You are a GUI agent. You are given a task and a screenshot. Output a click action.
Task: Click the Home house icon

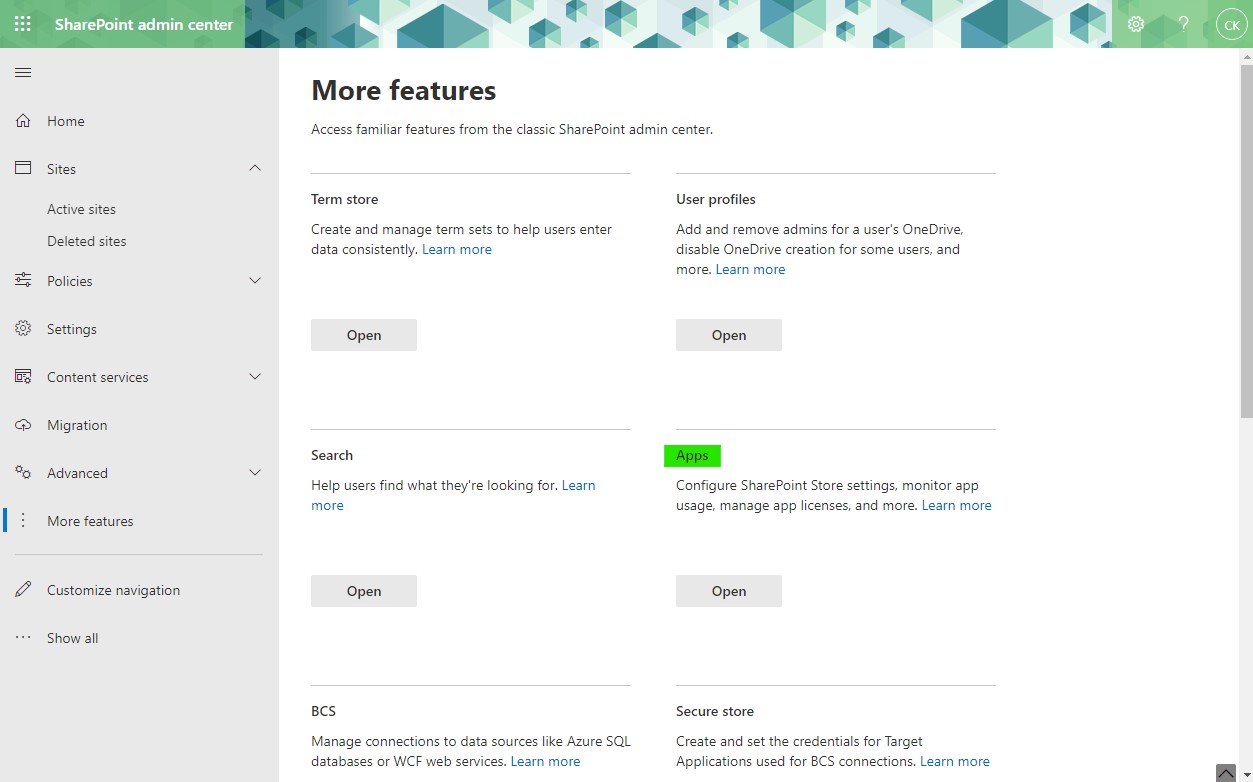coord(23,121)
